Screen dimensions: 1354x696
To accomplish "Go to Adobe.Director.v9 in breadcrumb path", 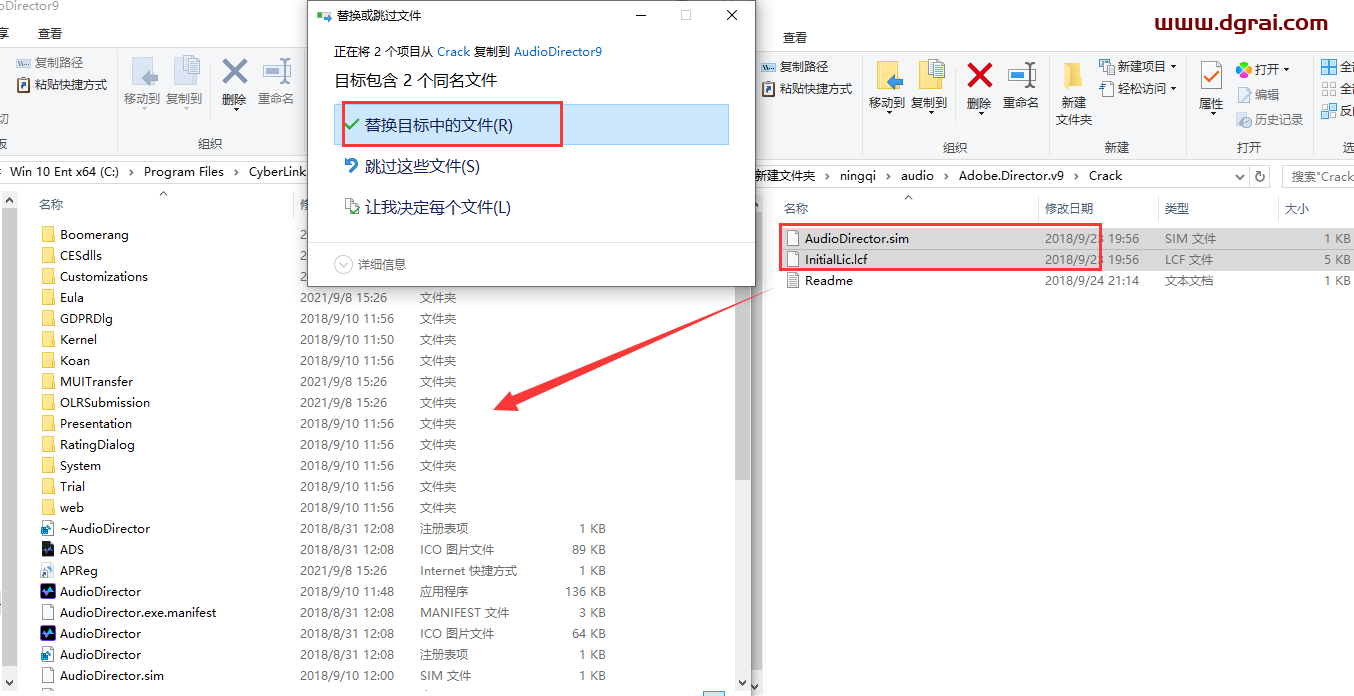I will tap(1011, 175).
